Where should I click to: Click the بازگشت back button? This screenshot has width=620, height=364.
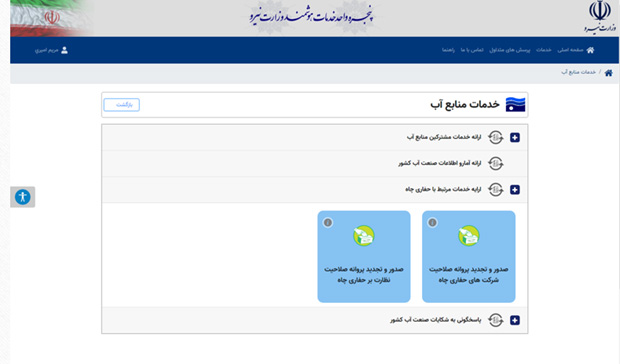click(x=122, y=105)
